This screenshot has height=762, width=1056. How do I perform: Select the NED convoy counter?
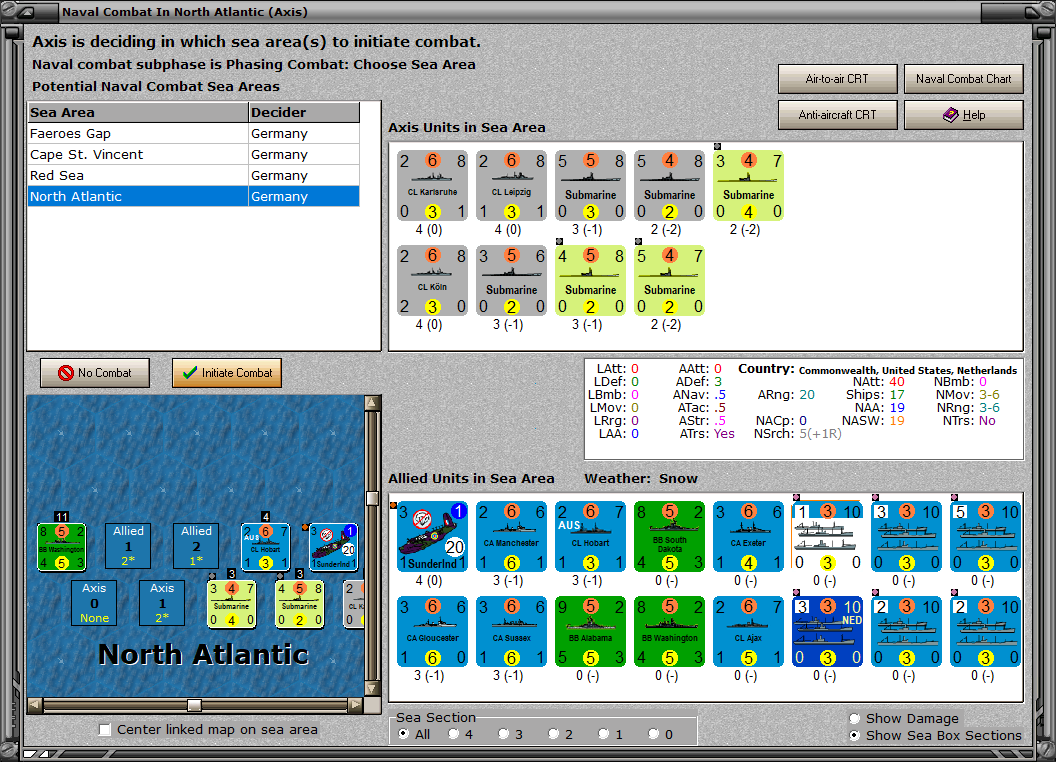pos(828,631)
